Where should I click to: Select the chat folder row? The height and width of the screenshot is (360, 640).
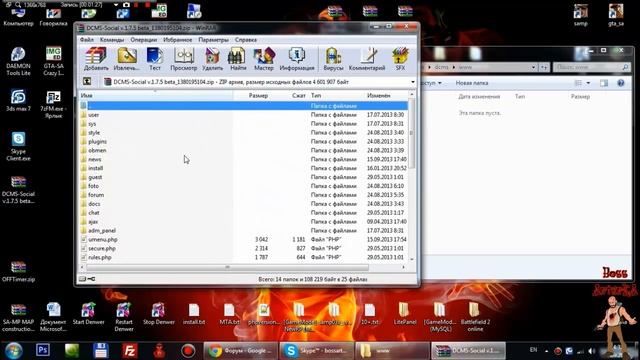(243, 213)
